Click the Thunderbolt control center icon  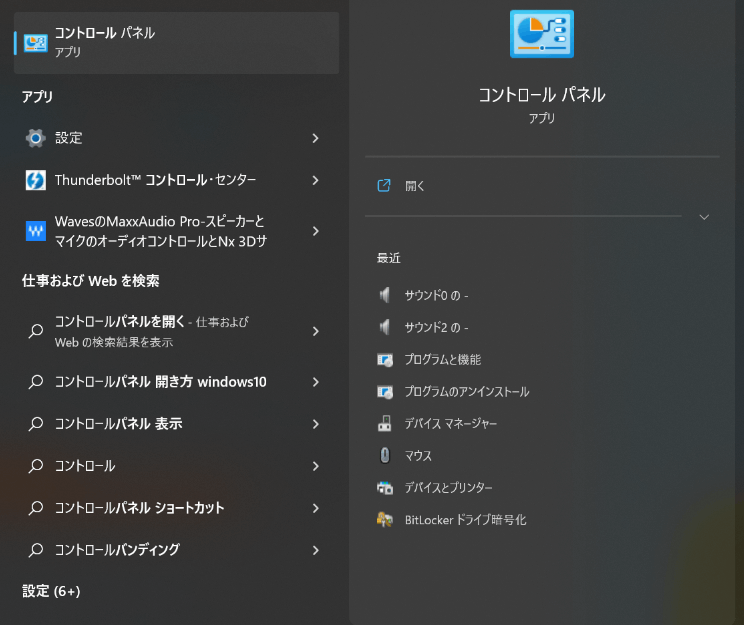point(36,180)
